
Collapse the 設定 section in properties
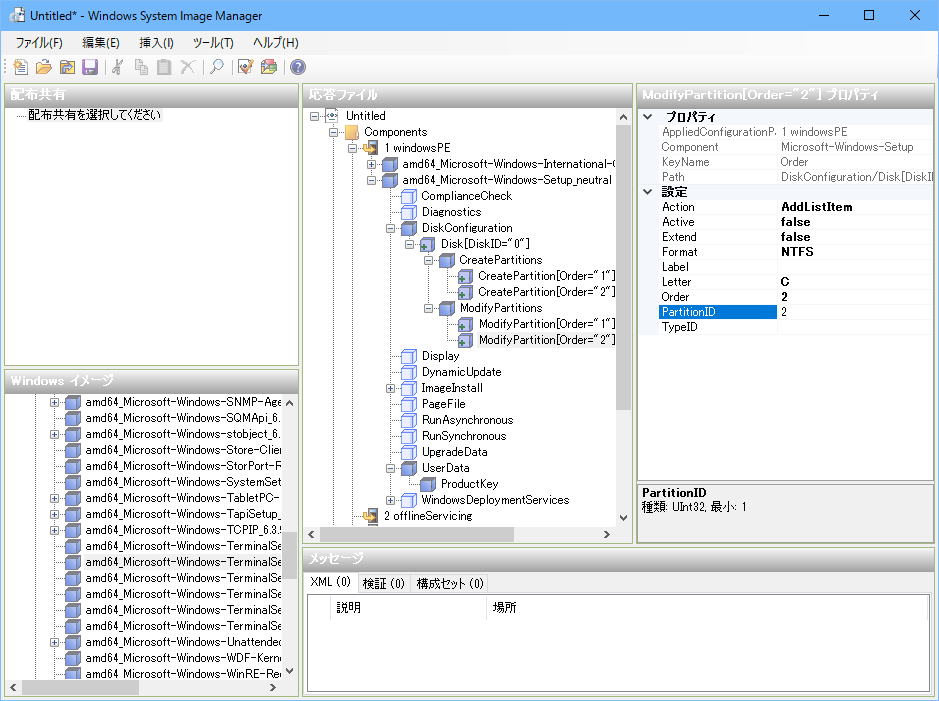click(x=647, y=192)
